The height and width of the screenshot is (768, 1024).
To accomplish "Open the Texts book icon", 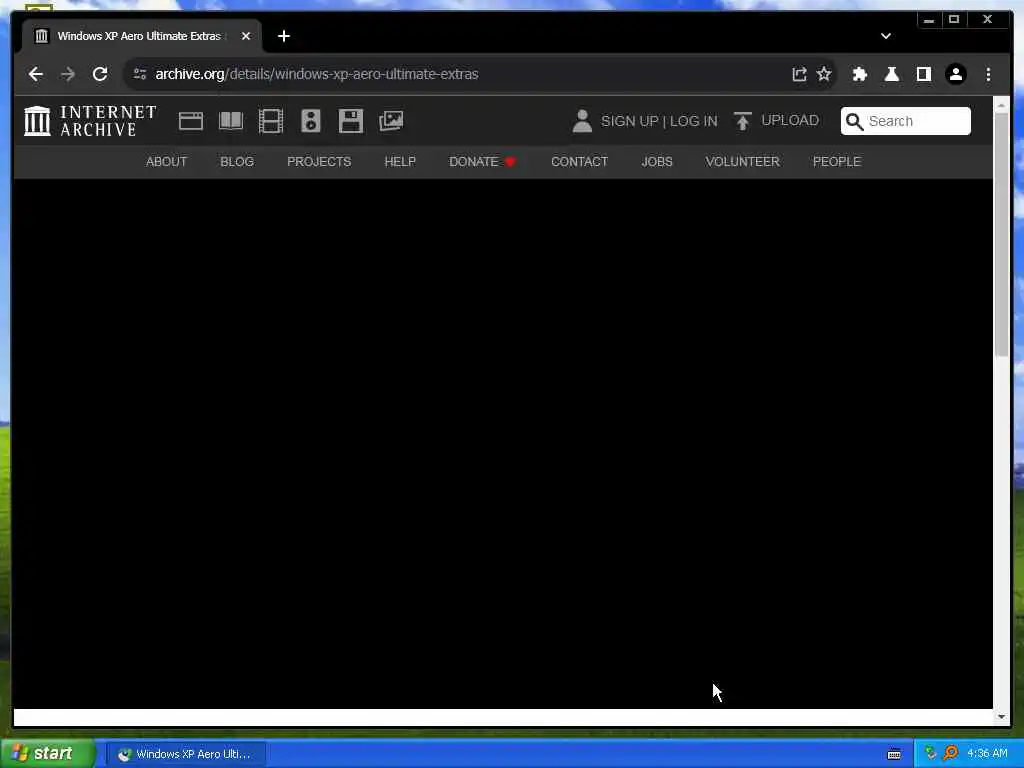I will pyautogui.click(x=231, y=121).
